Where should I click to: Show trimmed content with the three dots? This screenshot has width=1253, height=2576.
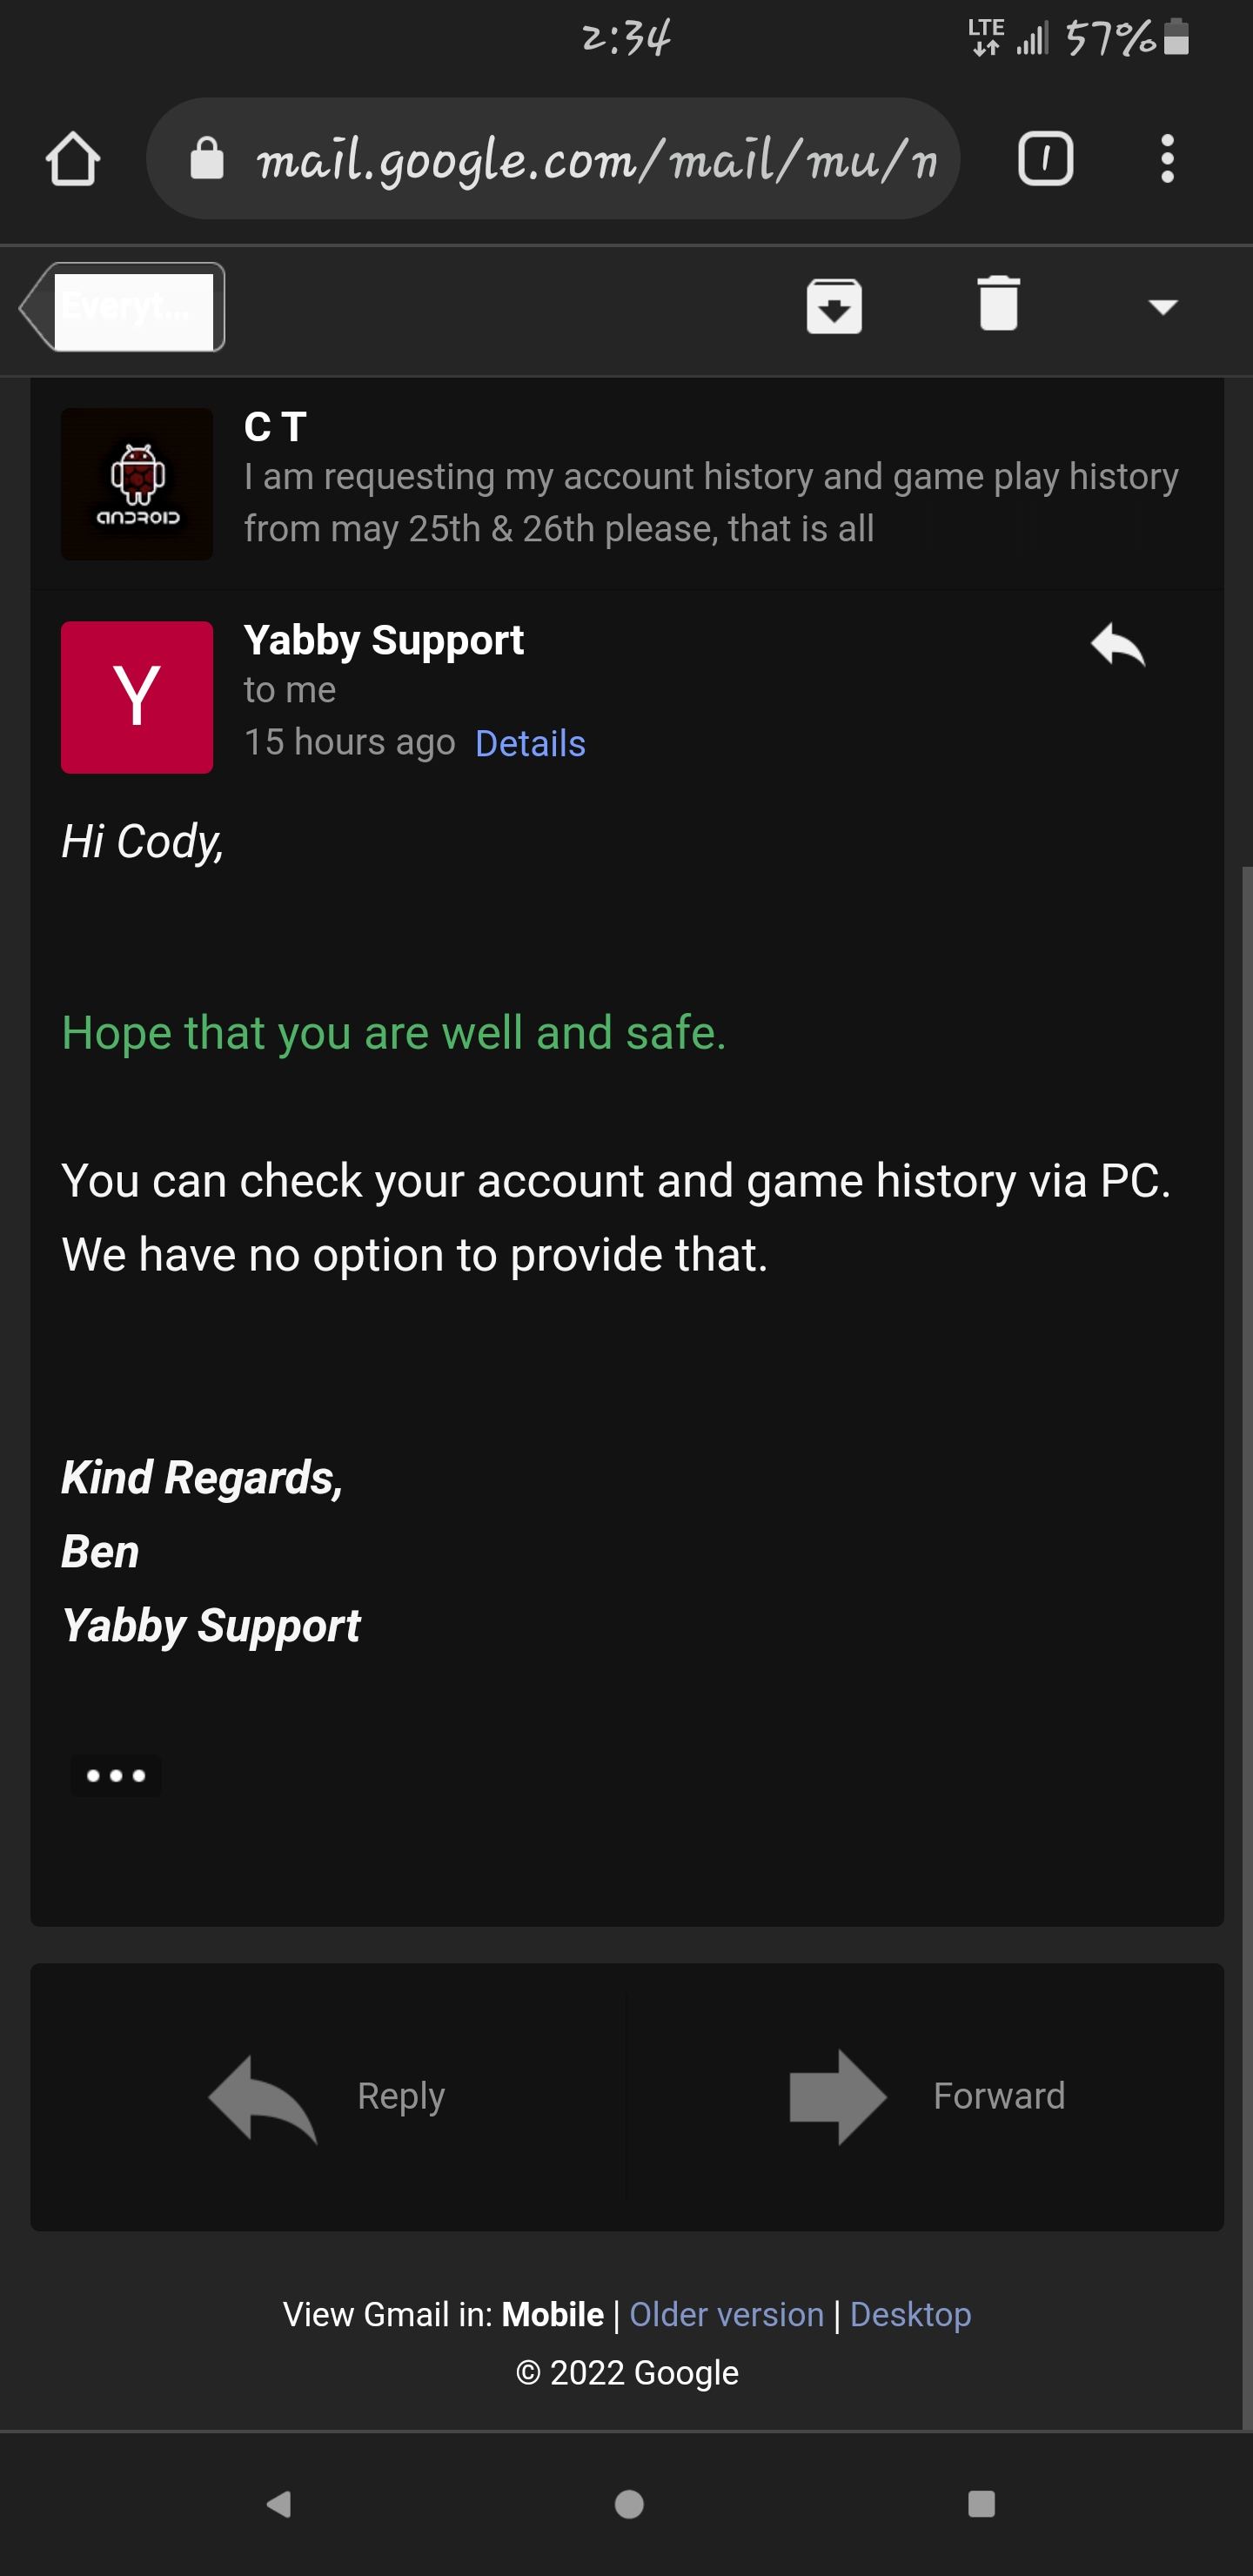[116, 1776]
